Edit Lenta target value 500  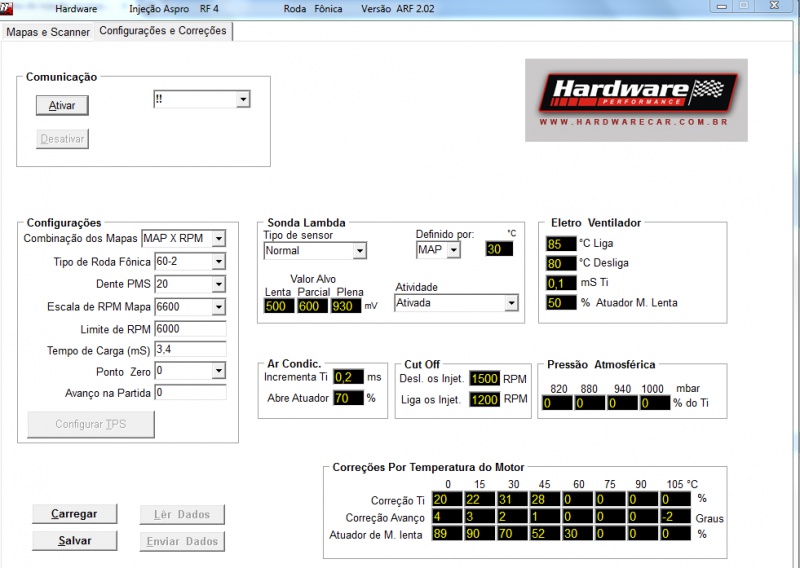[x=279, y=306]
